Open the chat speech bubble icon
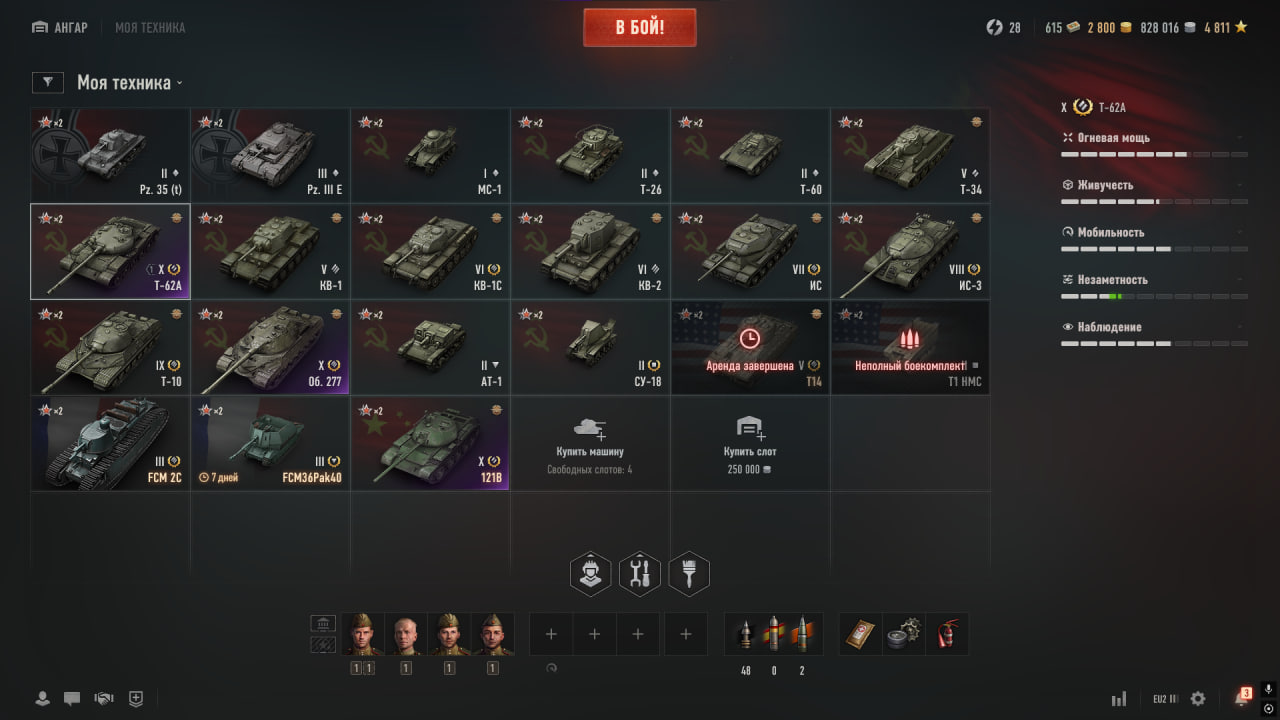Screen dimensions: 1280x720 [x=72, y=699]
